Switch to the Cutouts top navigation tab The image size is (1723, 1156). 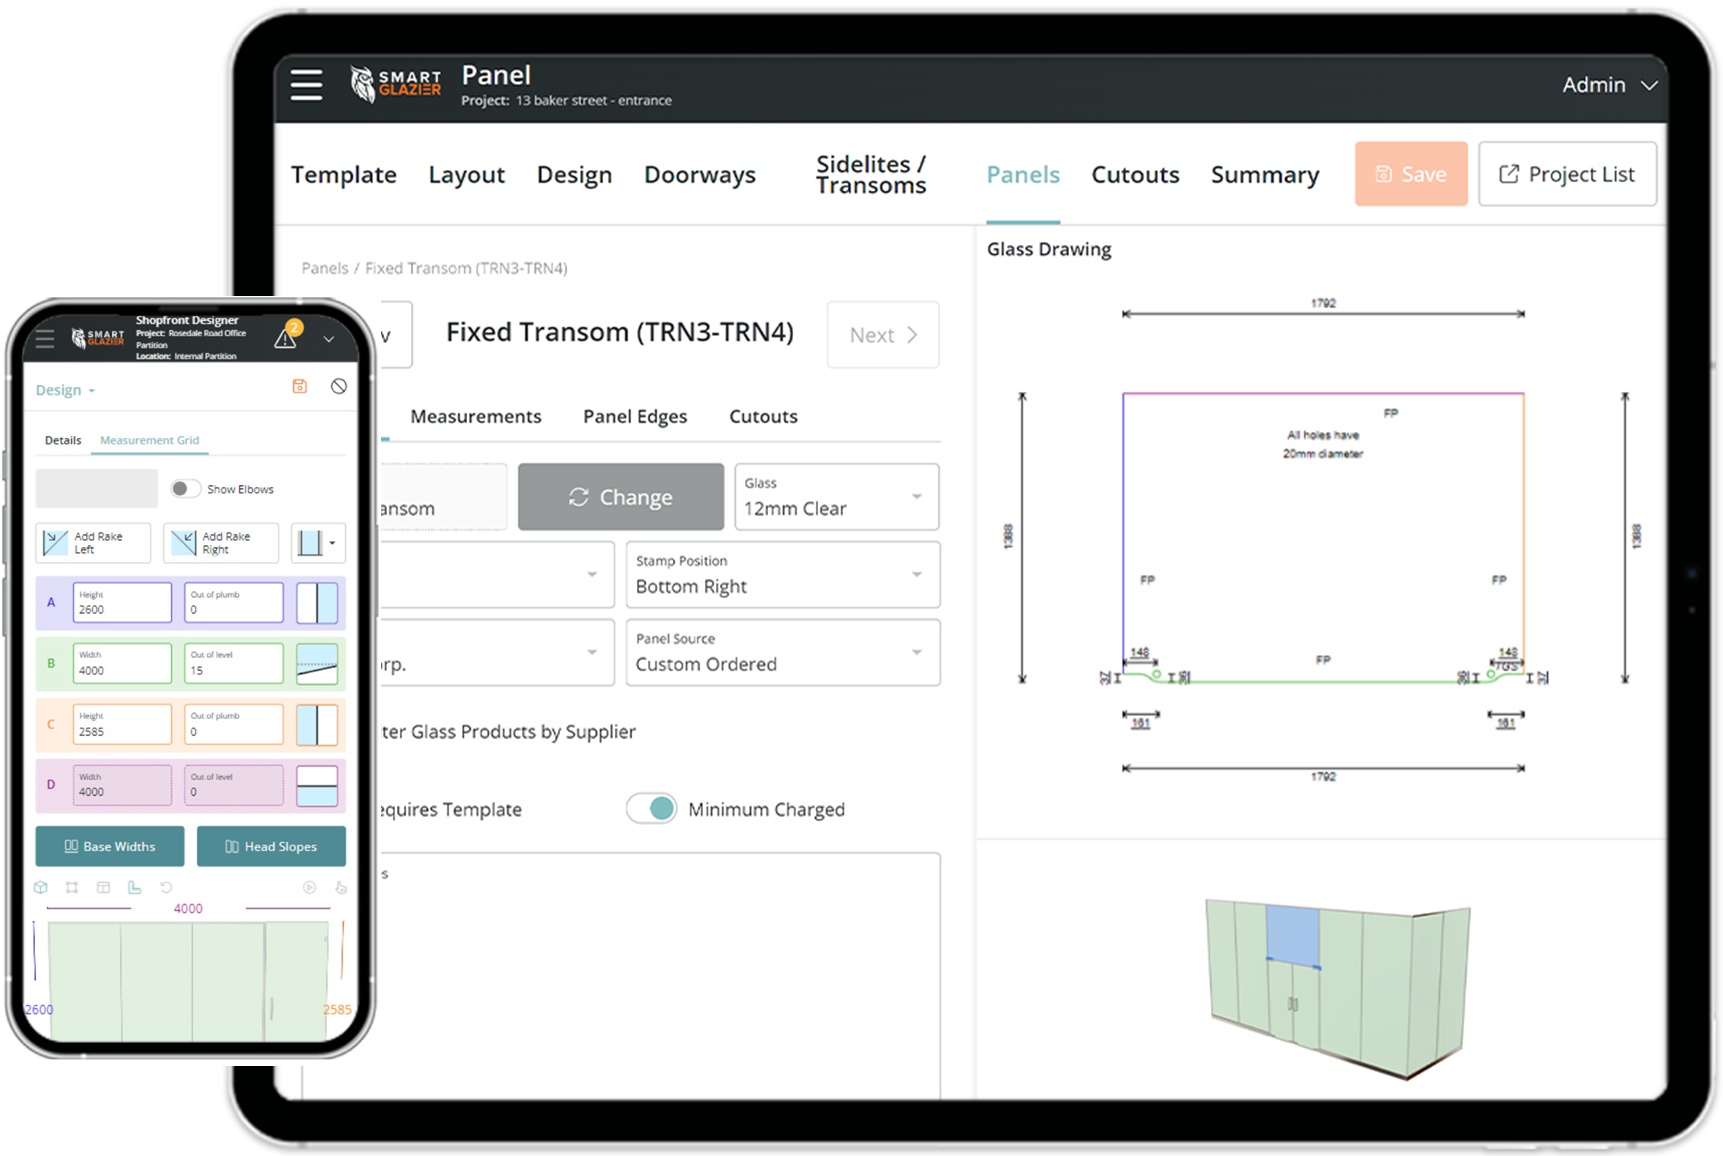(1135, 175)
